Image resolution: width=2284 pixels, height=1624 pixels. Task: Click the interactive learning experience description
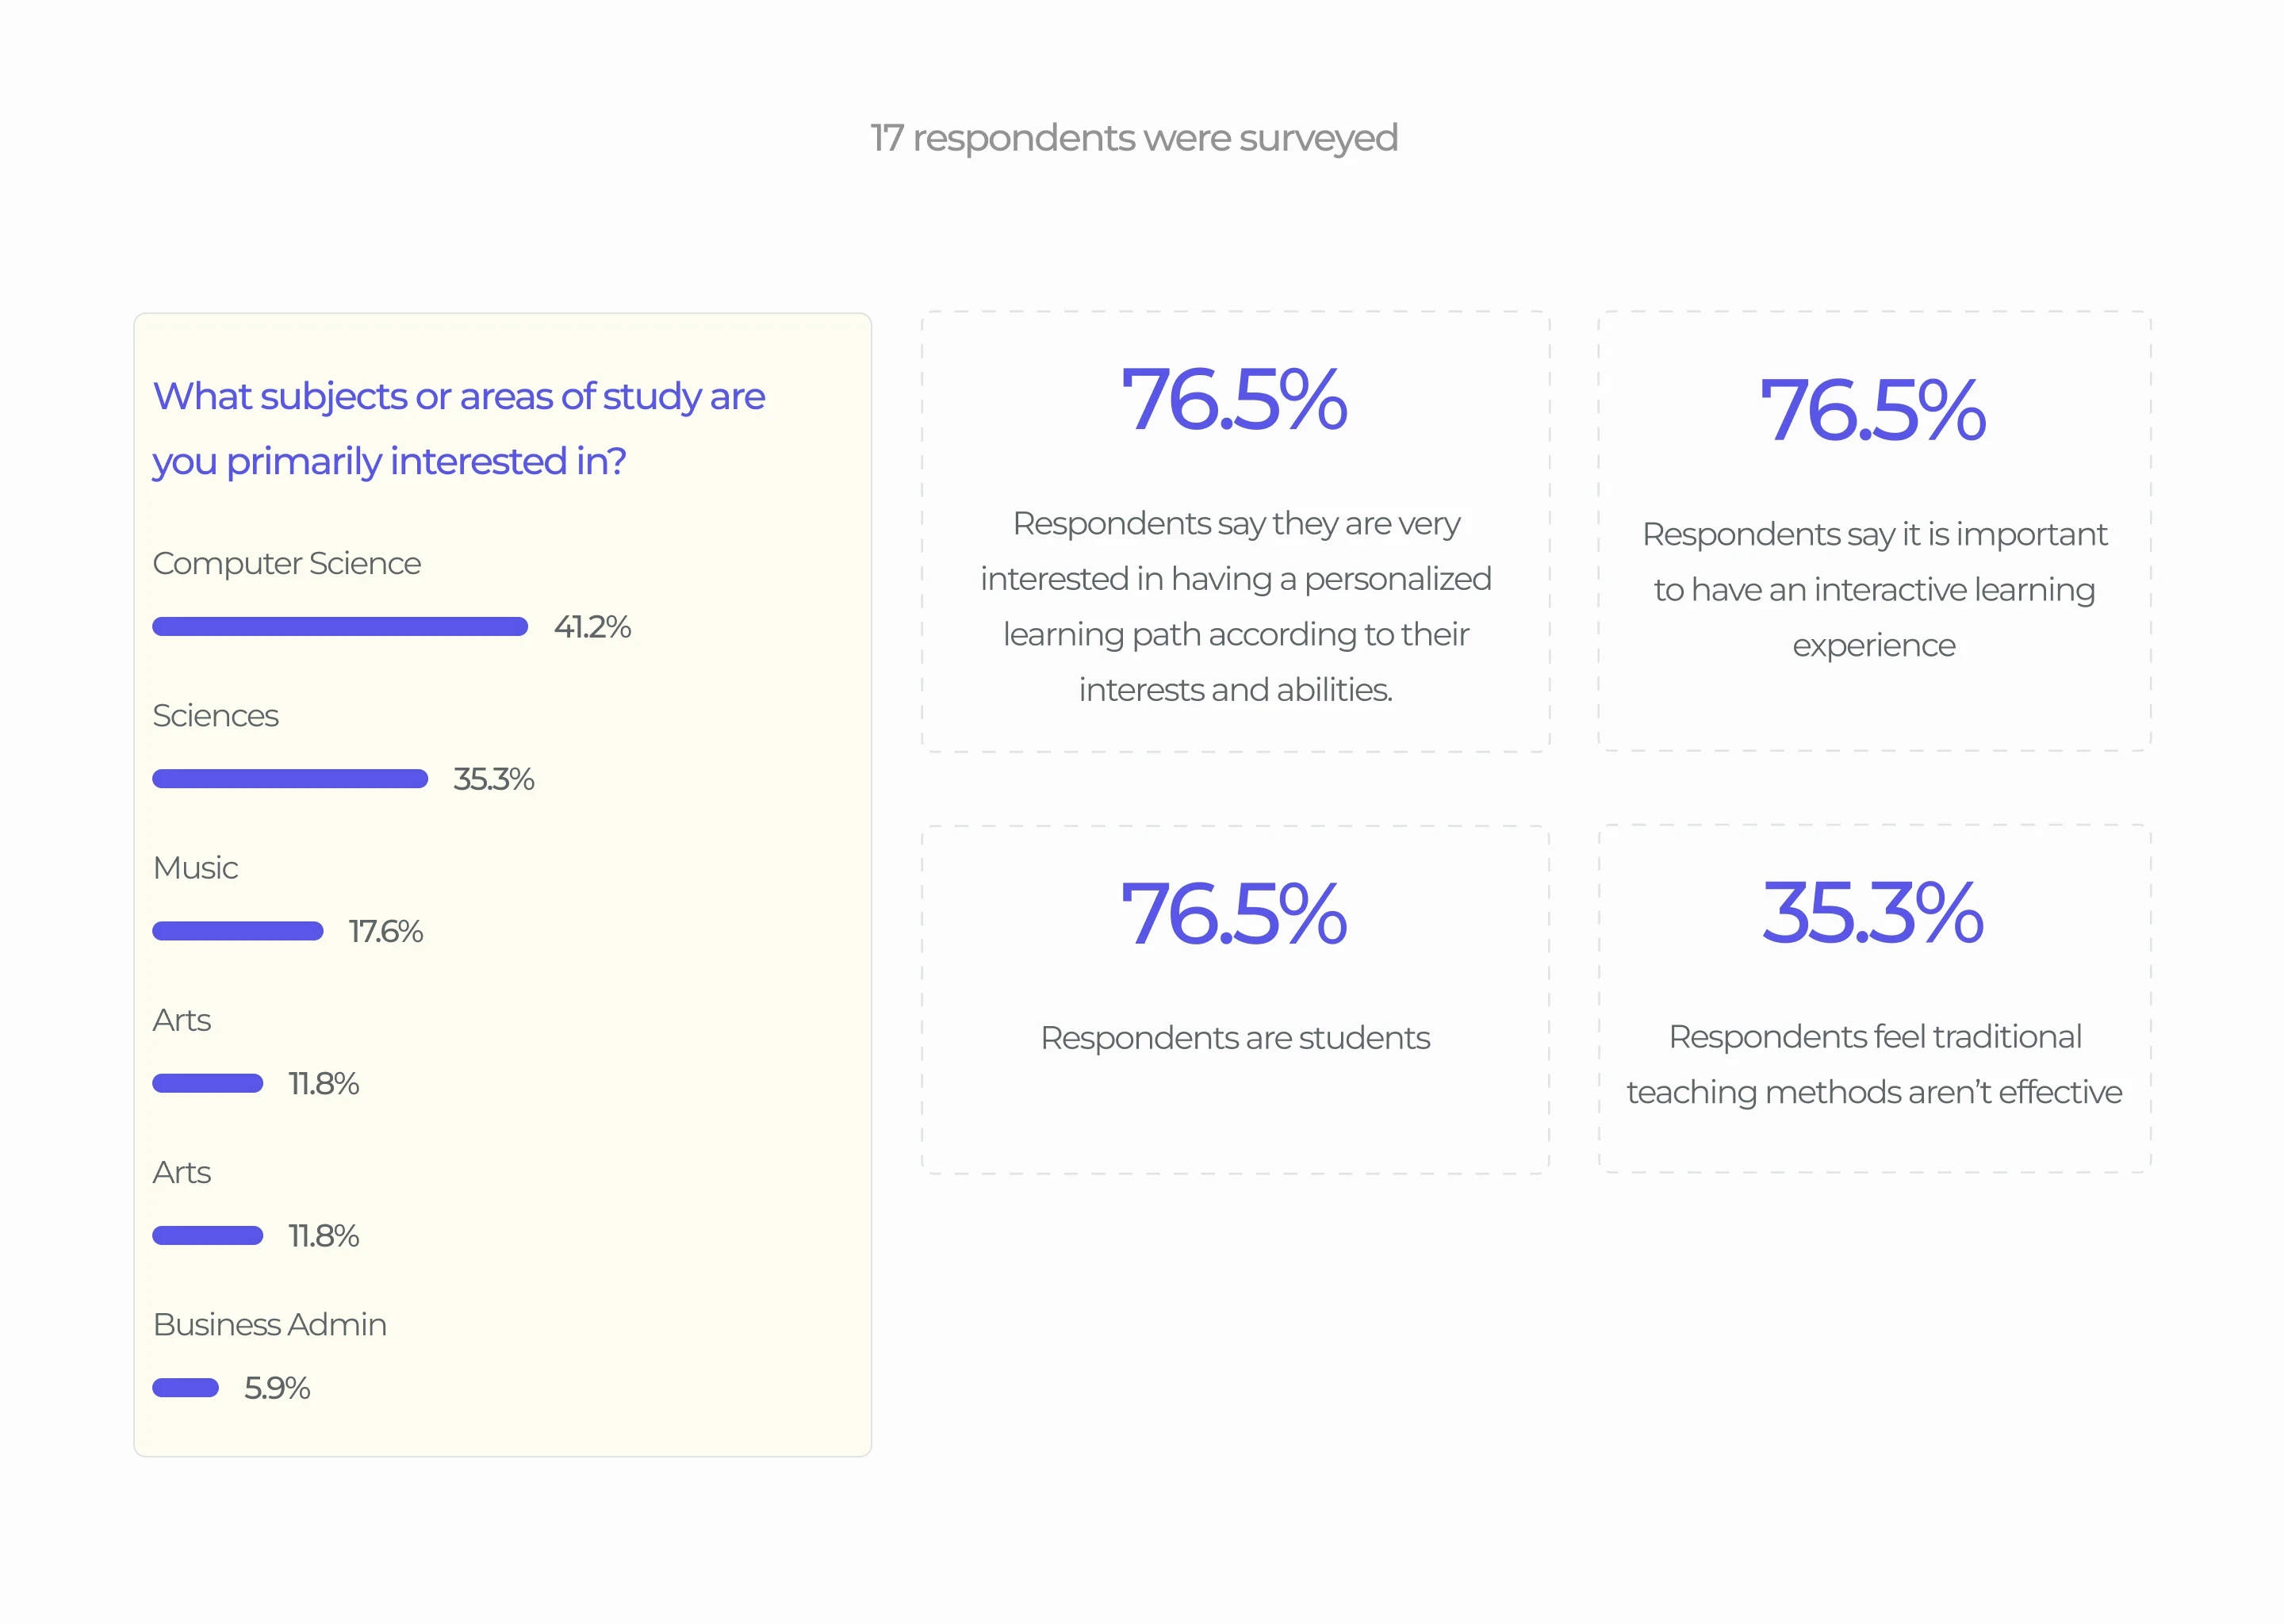point(1873,589)
